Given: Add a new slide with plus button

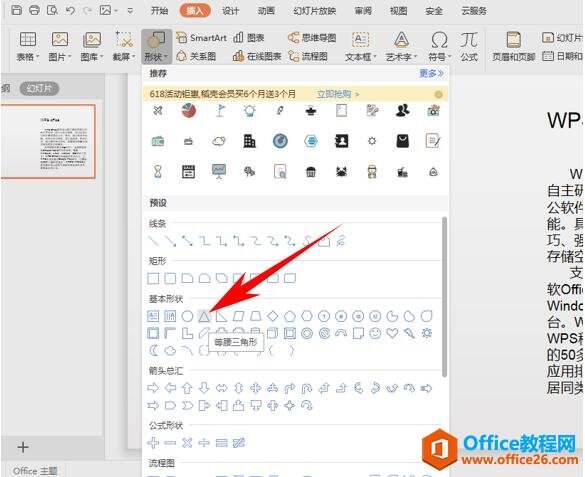Looking at the screenshot, I should point(23,447).
